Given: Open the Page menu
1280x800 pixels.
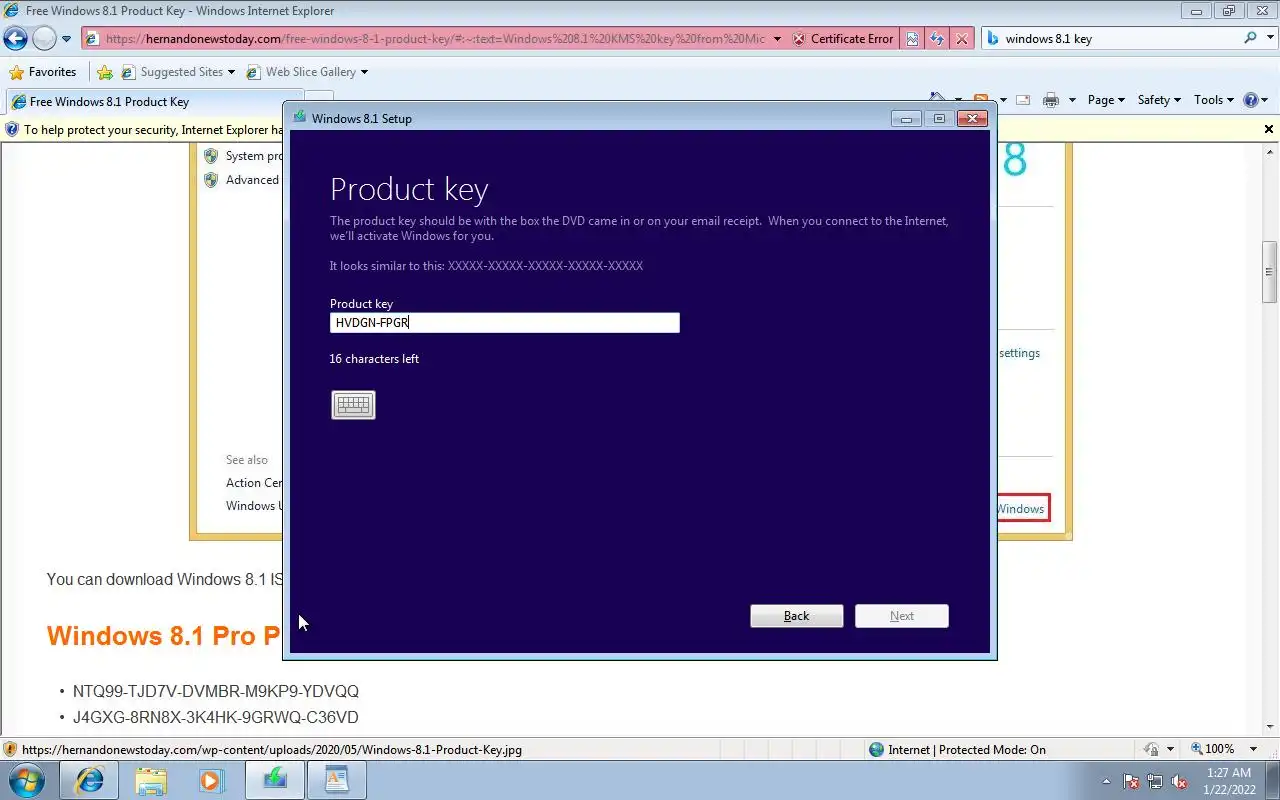Looking at the screenshot, I should (x=1106, y=100).
